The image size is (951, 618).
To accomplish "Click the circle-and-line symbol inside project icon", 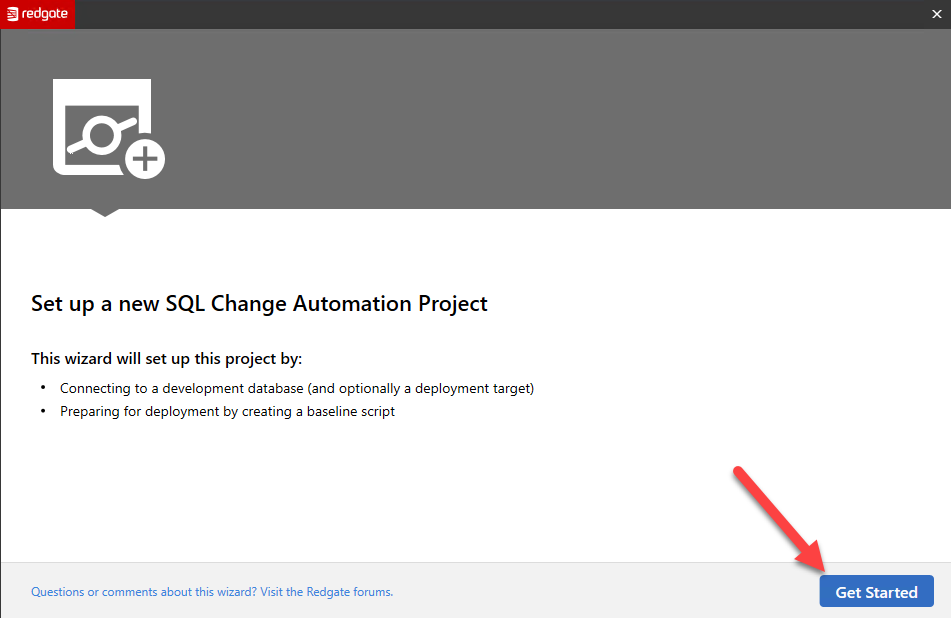I will [x=101, y=133].
